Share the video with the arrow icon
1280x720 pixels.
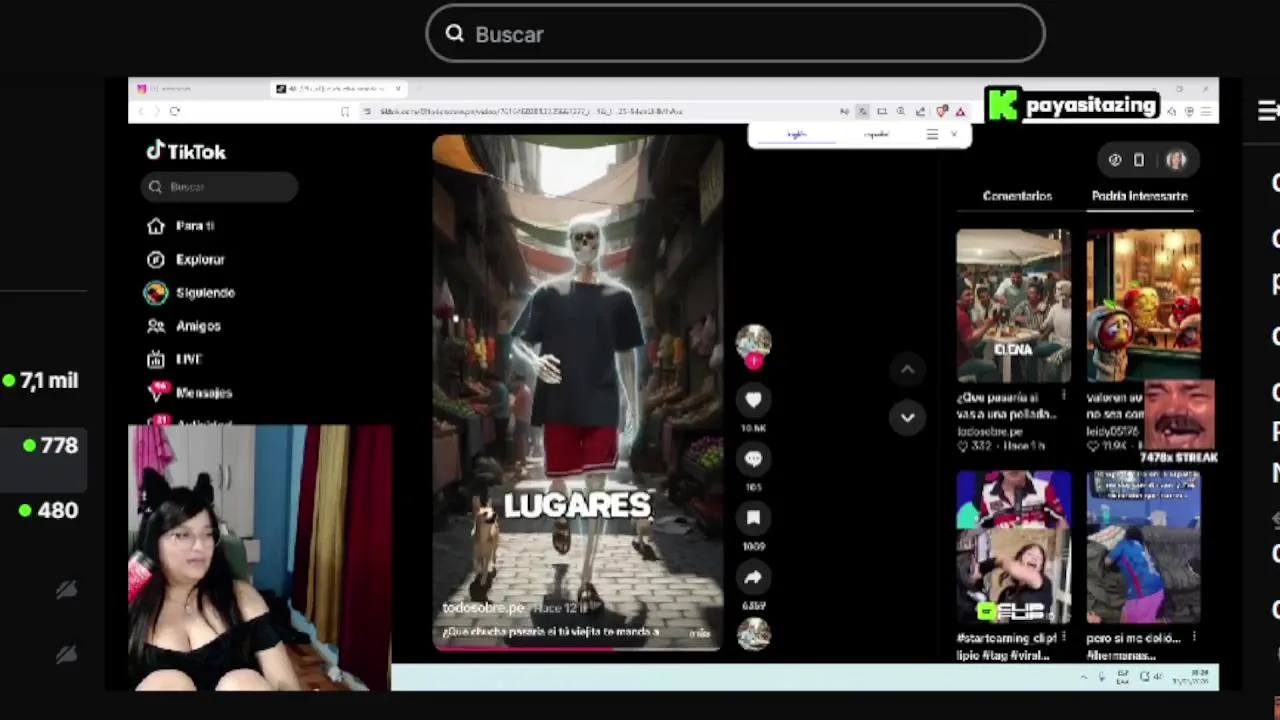point(753,577)
